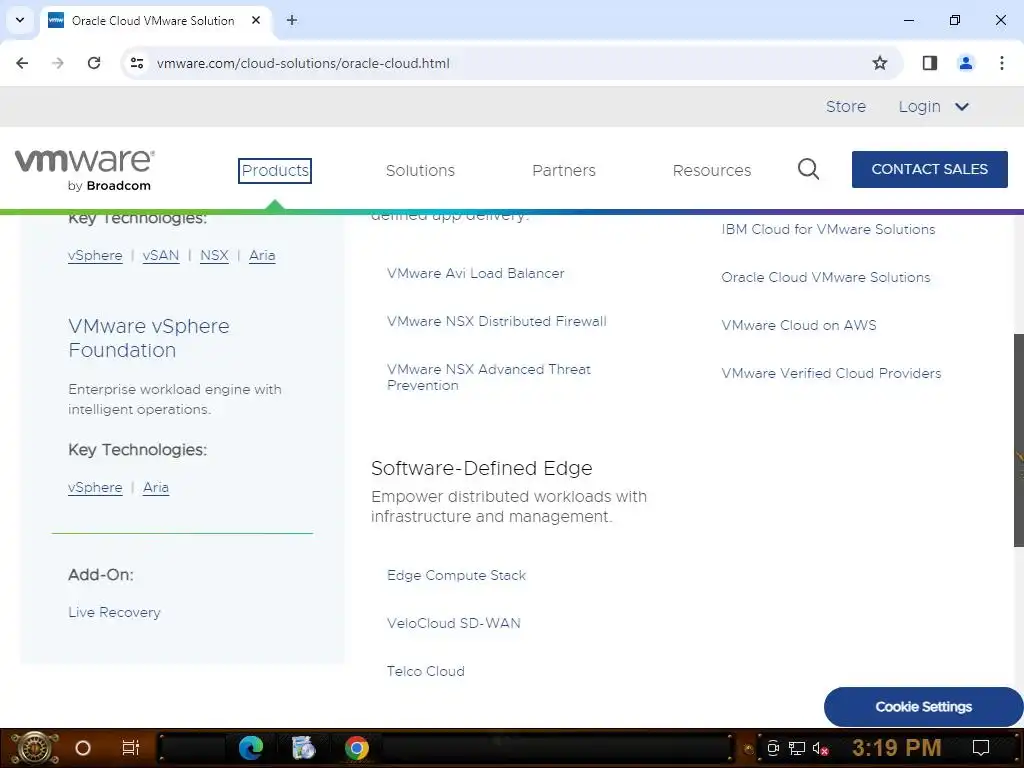Open the Chrome profile icon

965,63
